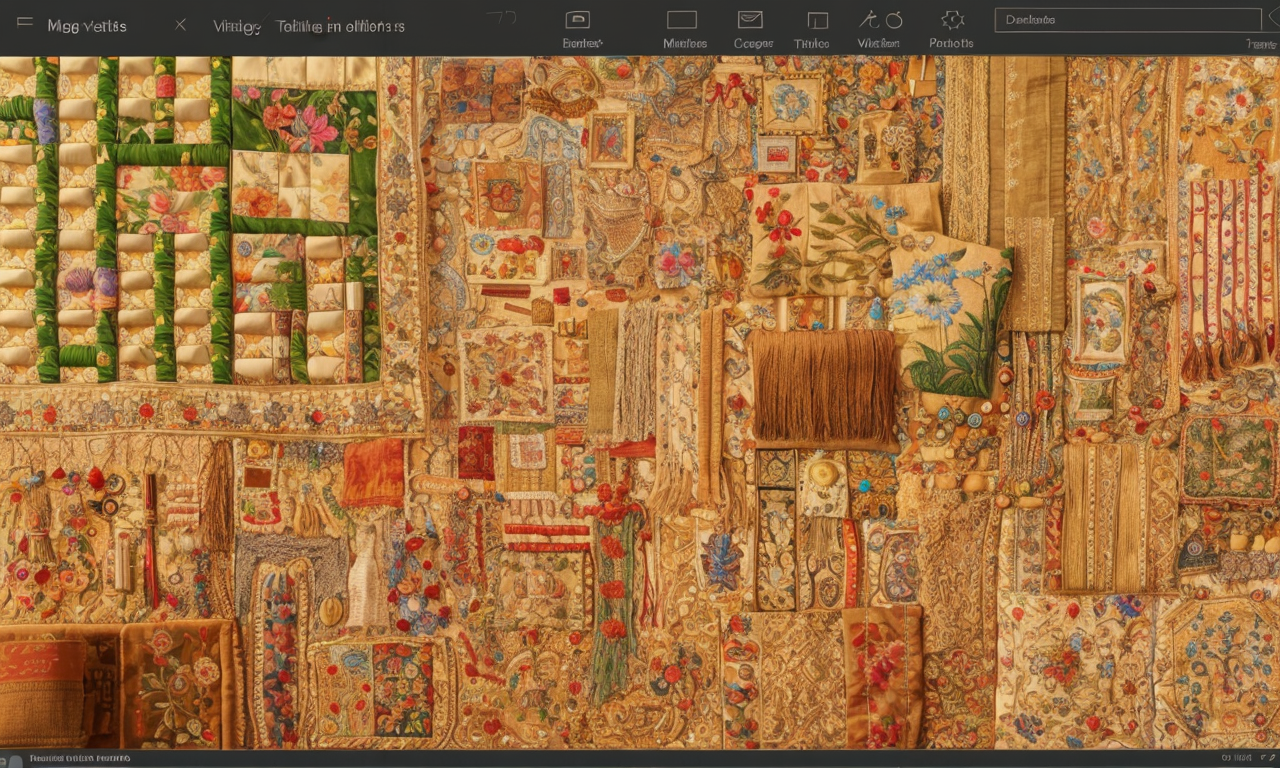Select the blue flower embroidered pillow

point(948,310)
